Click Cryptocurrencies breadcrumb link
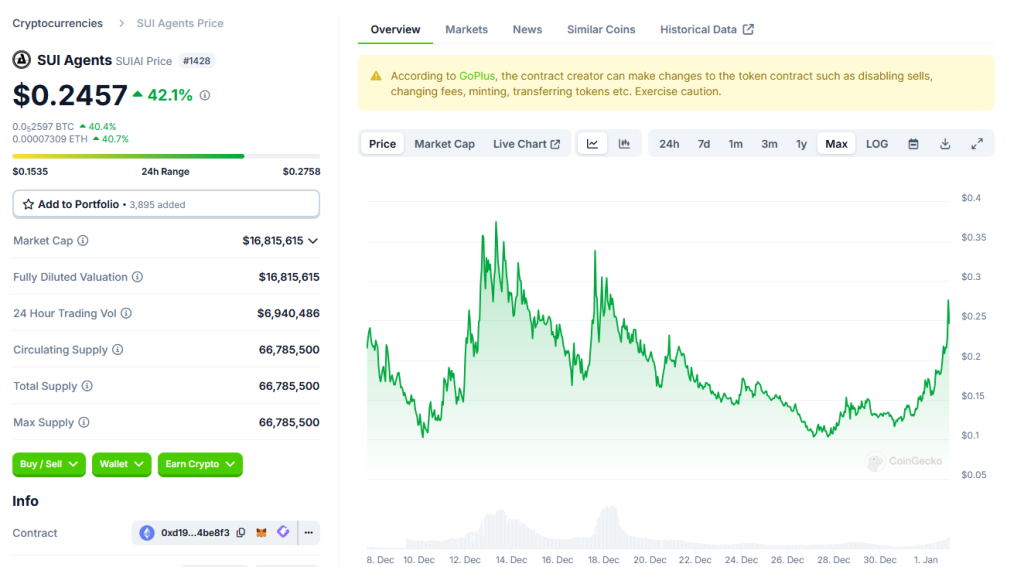Screen dimensions: 1024x567 click(x=57, y=24)
